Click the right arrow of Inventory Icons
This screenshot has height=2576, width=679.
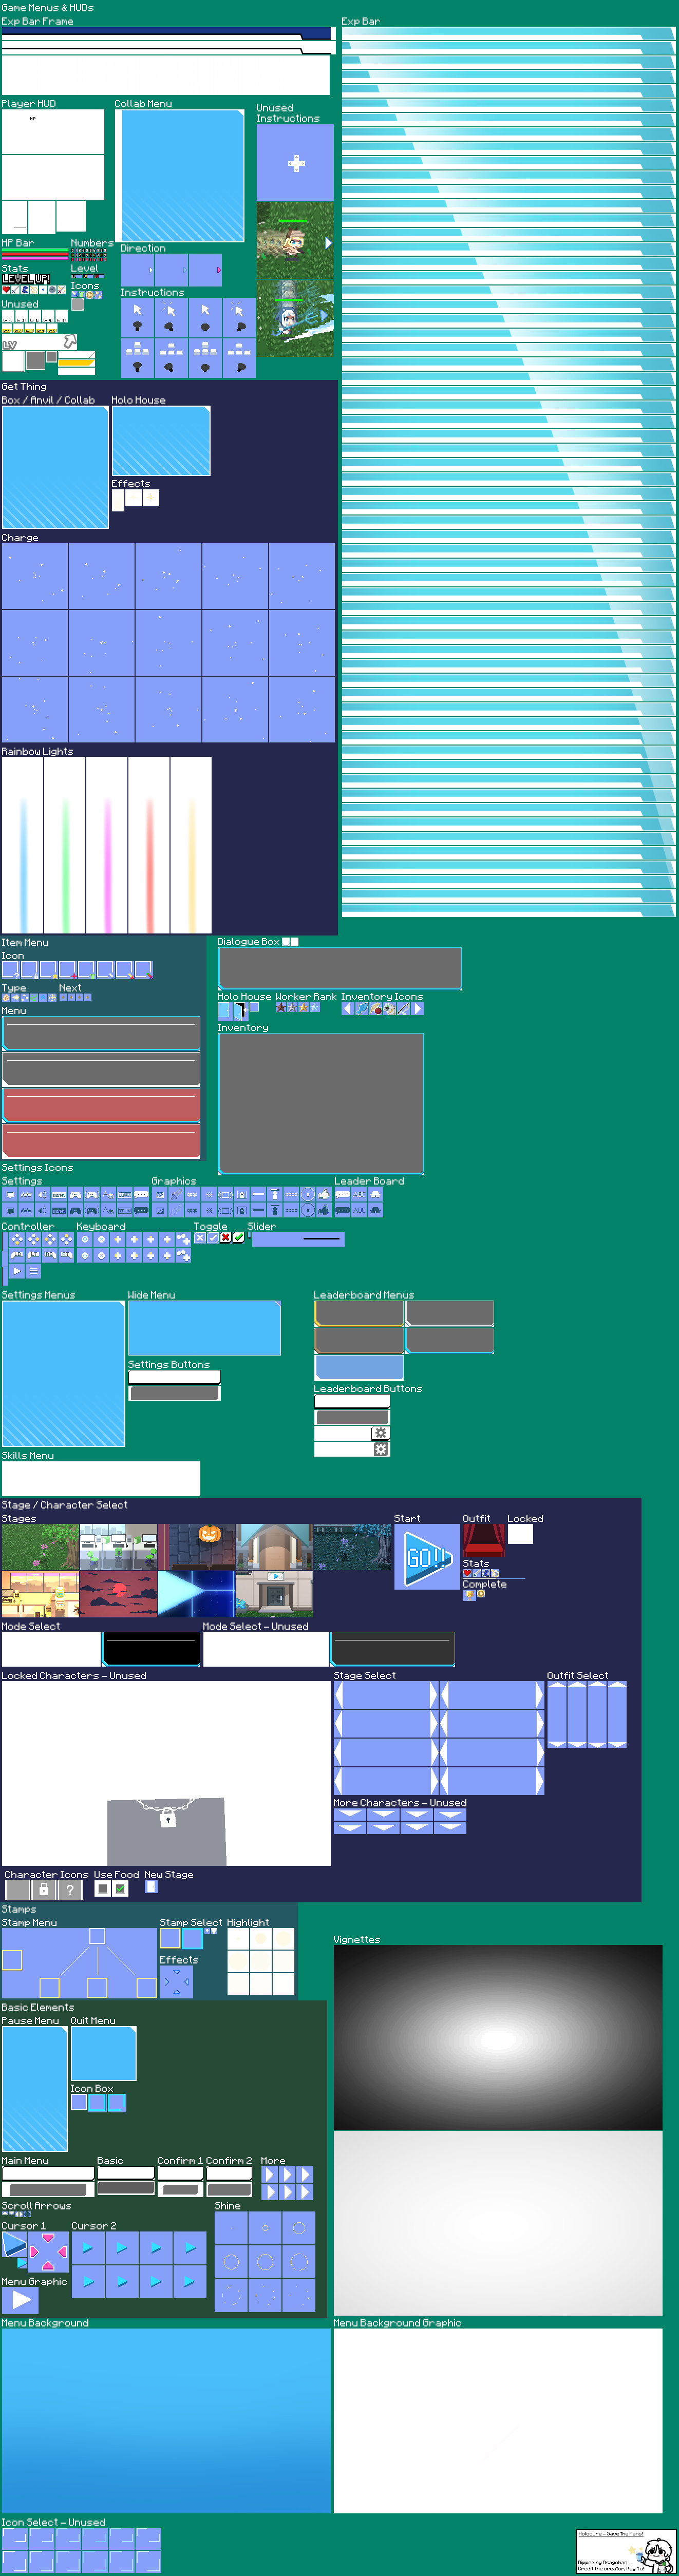pyautogui.click(x=418, y=1009)
